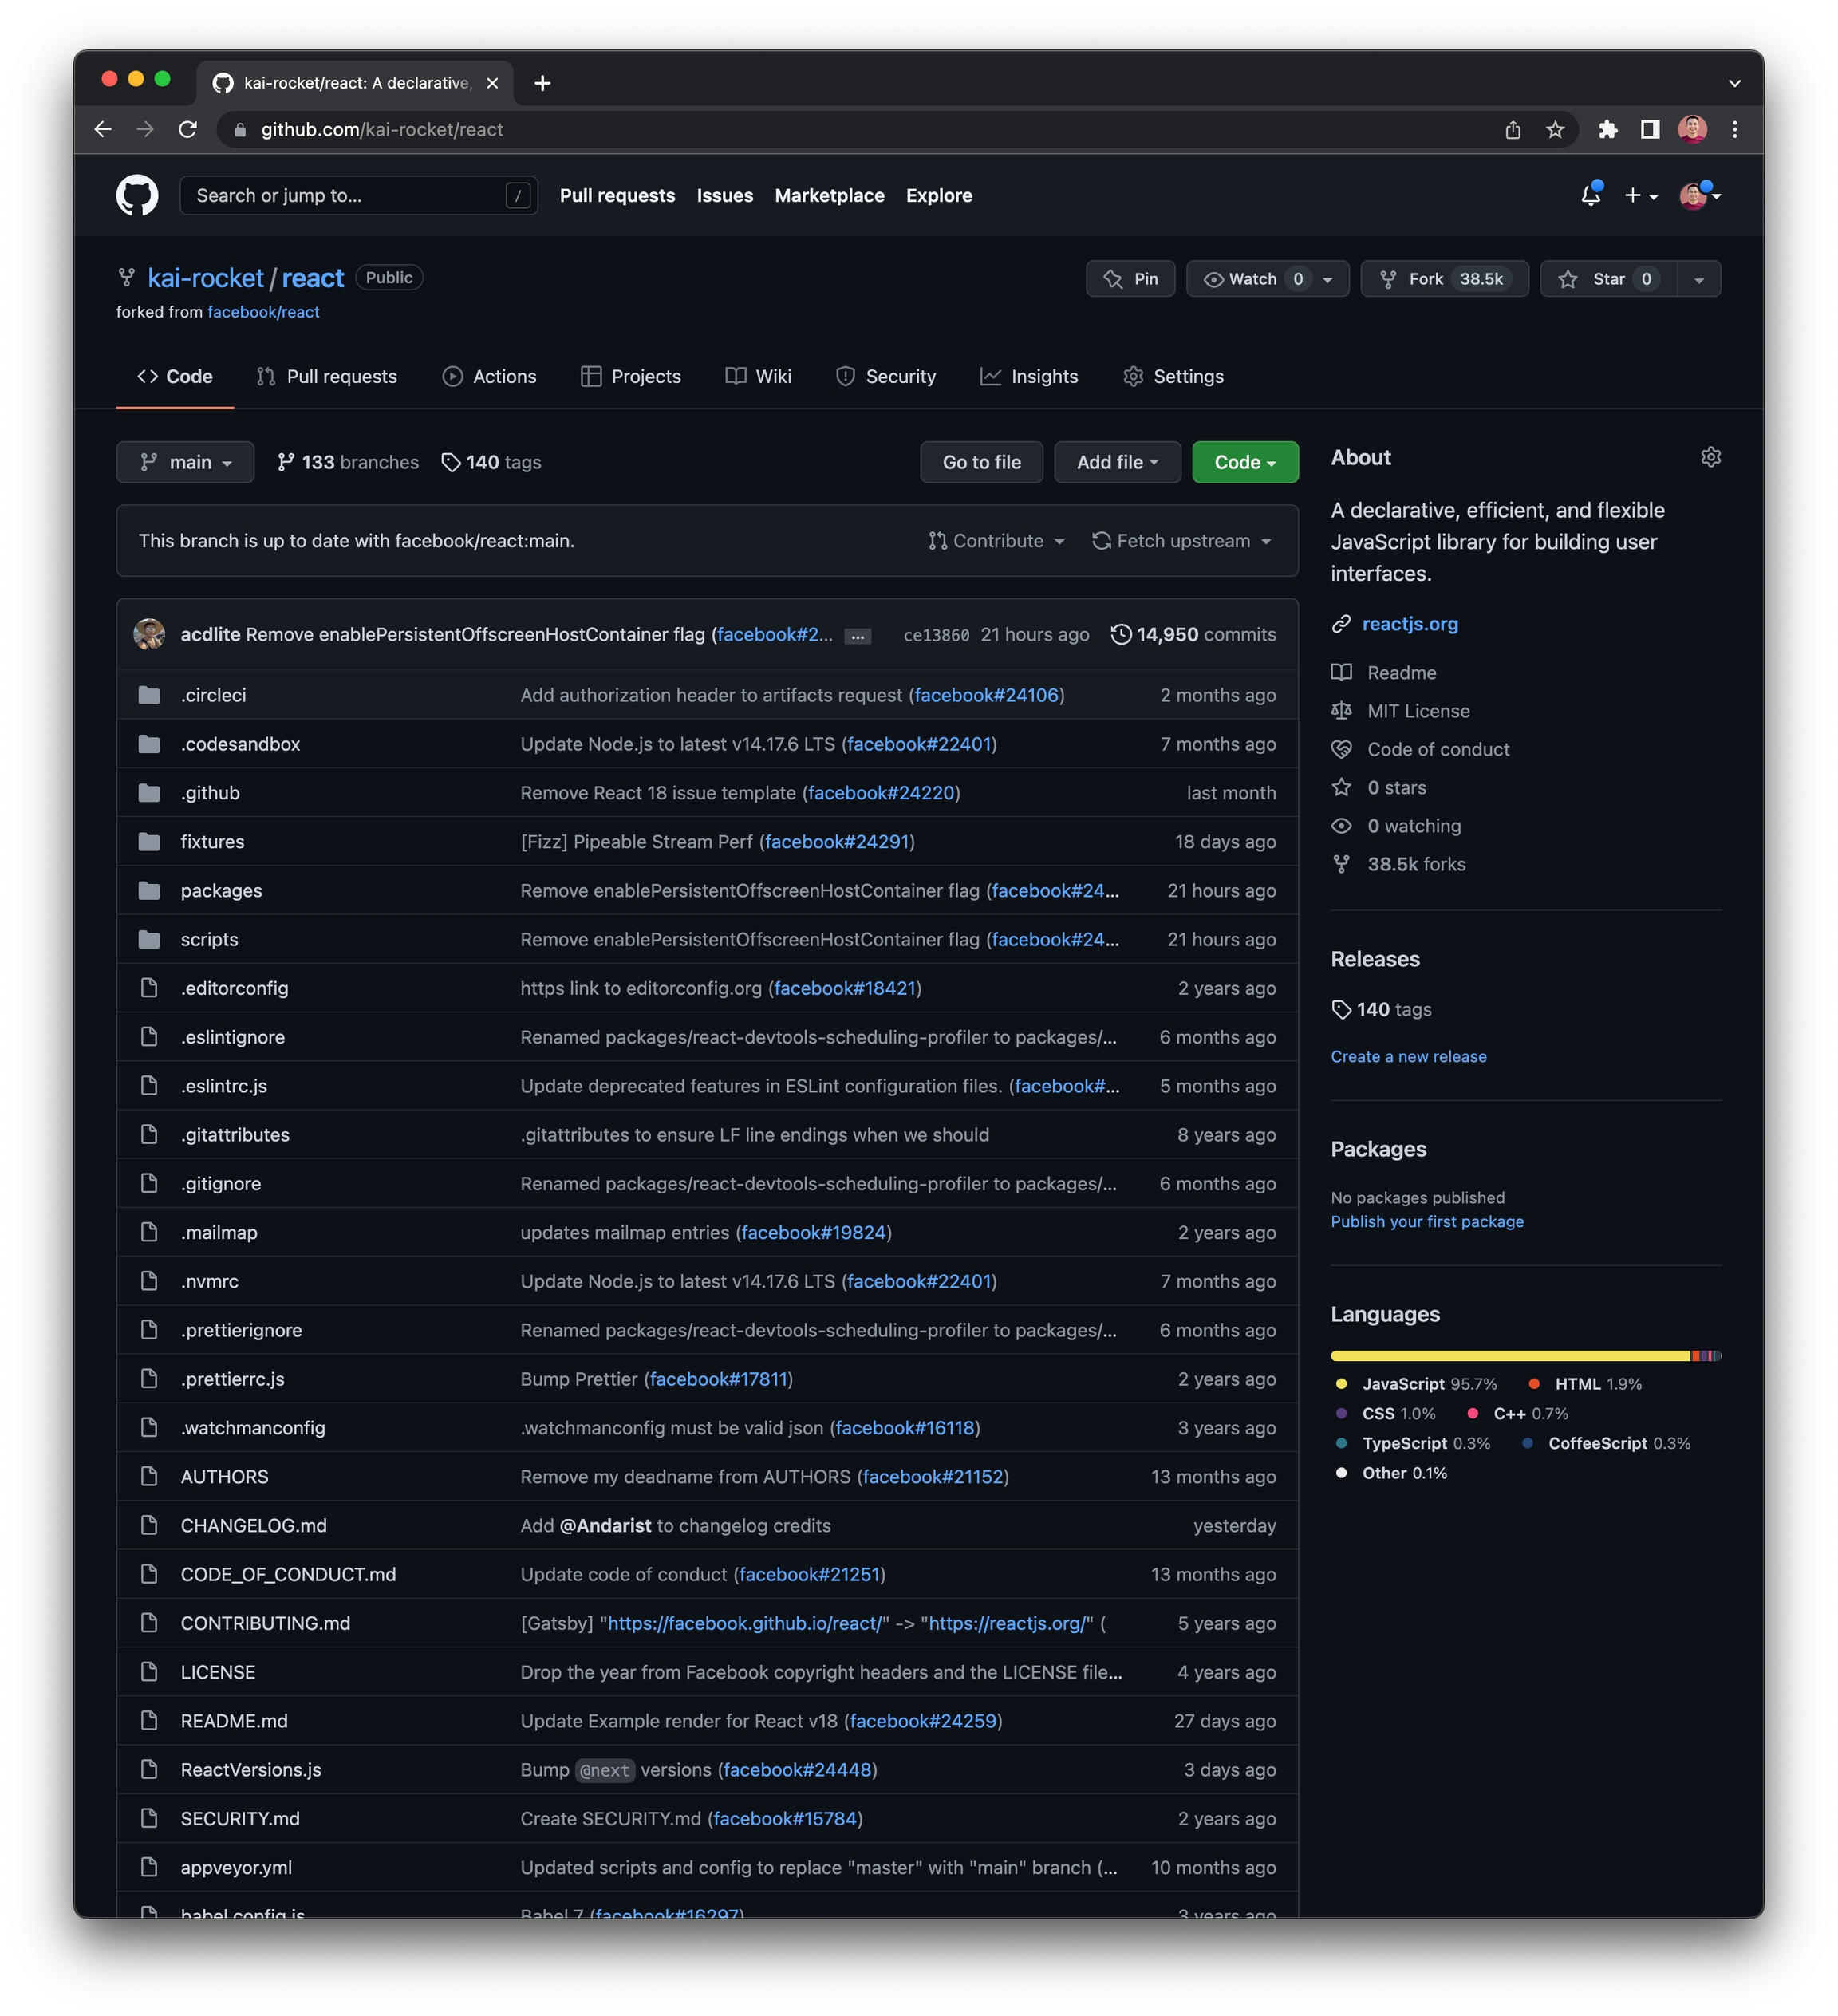
Task: Click the About section gear icon
Action: point(1710,457)
